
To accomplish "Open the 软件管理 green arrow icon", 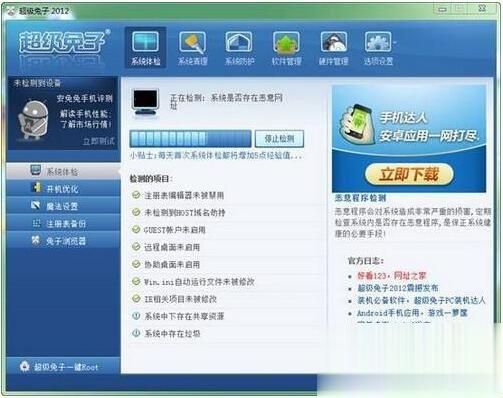I will click(286, 42).
